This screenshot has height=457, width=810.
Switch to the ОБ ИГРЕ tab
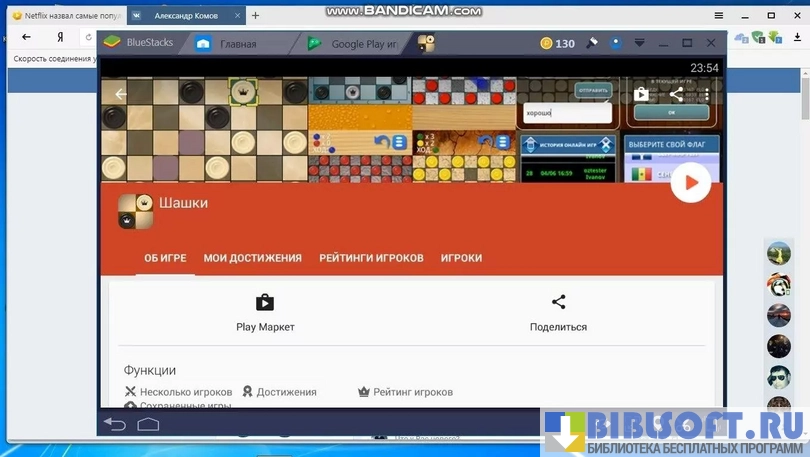pos(165,258)
